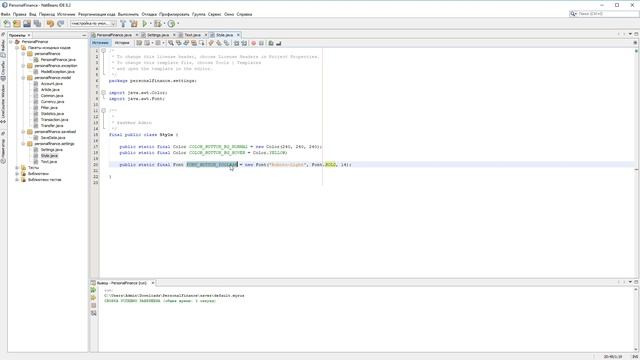Select Currency.java in the project tree
Screen dimensions: 640x360
point(52,102)
